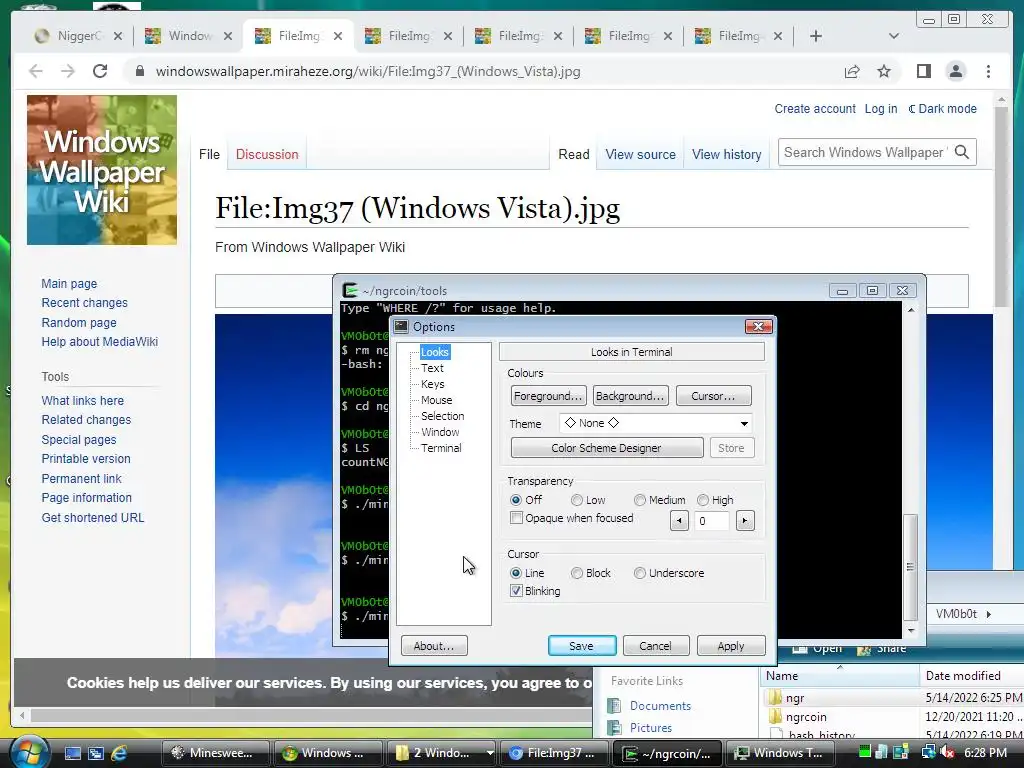Click Show Desktop quick launch icon
This screenshot has height=768, width=1024.
click(x=72, y=753)
